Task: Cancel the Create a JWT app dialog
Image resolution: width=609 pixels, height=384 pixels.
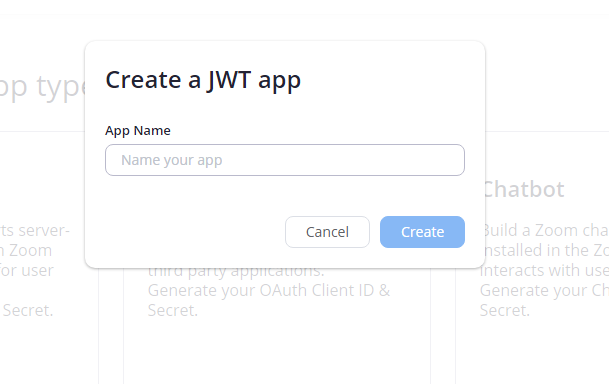Action: 327,232
